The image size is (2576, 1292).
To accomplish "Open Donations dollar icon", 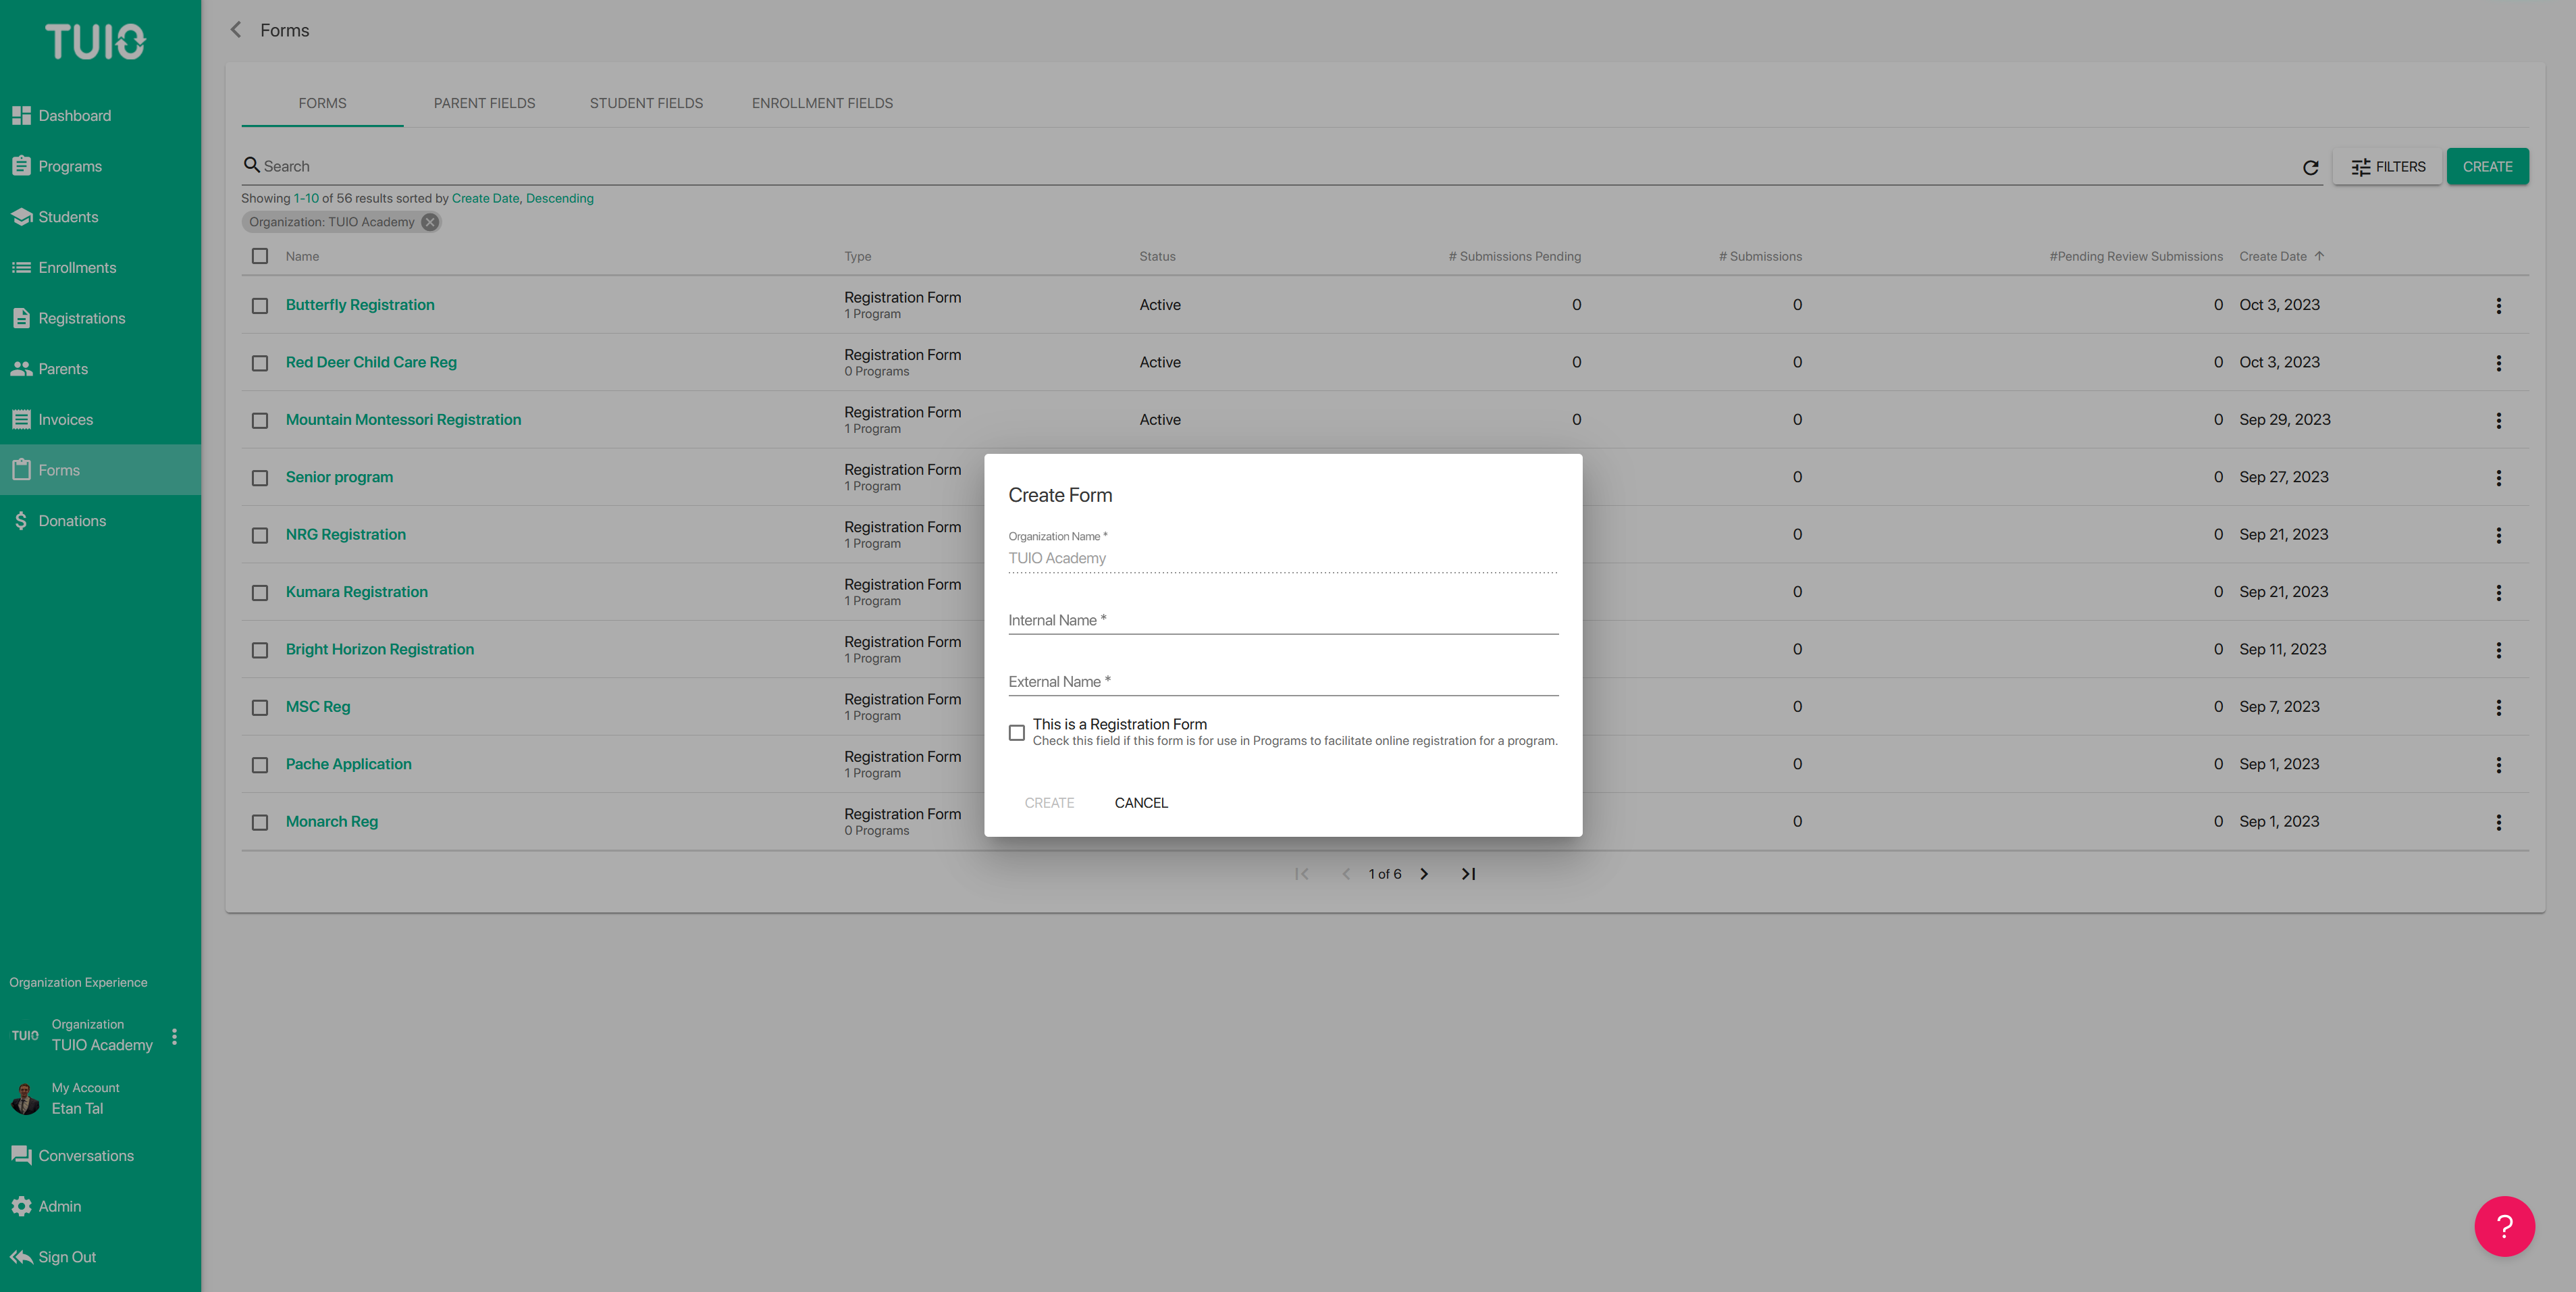I will tap(21, 521).
